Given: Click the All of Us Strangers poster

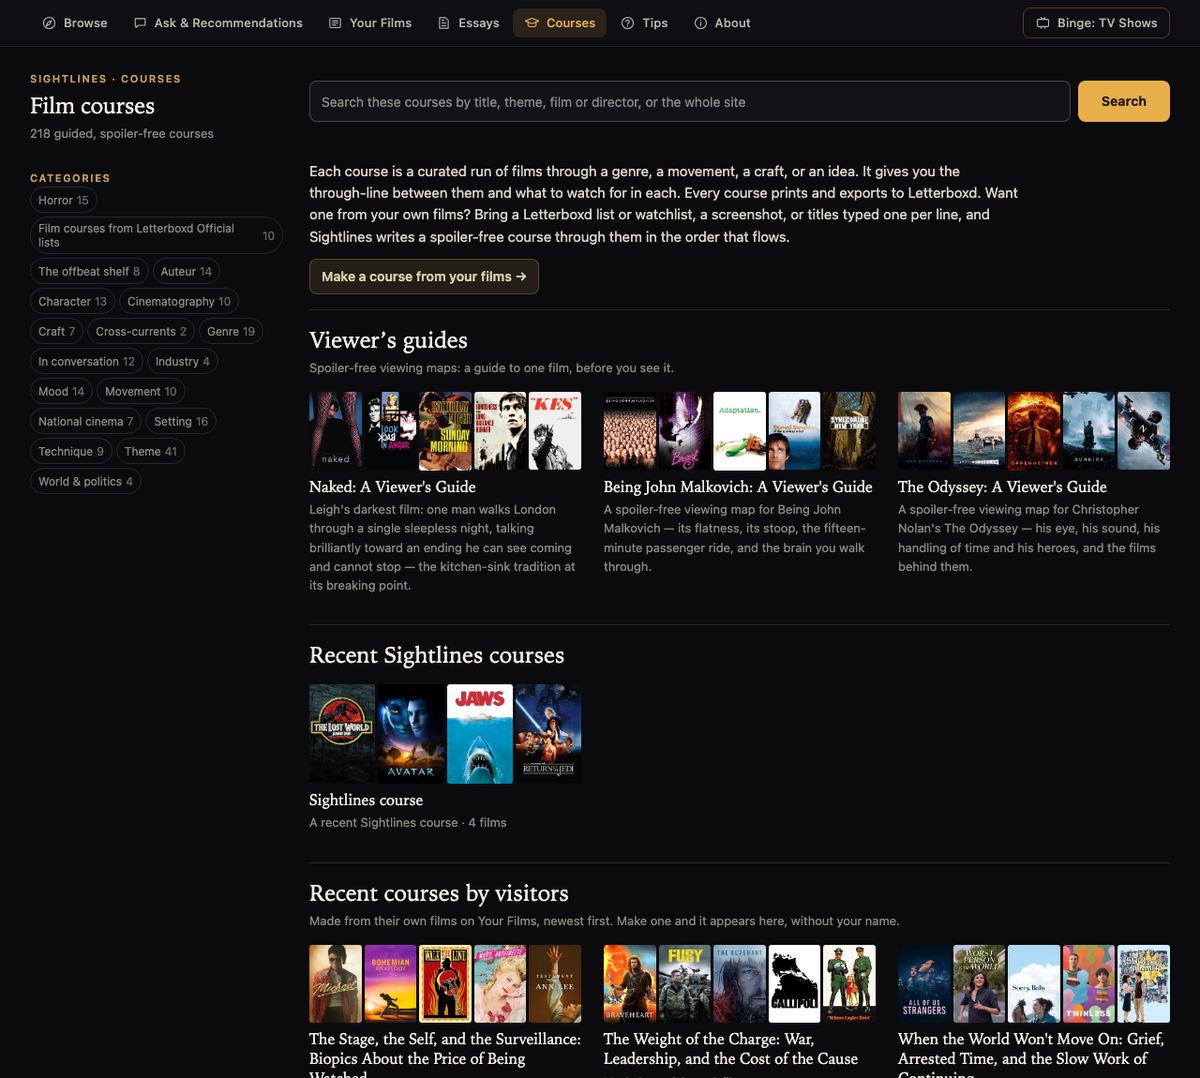Looking at the screenshot, I should (x=924, y=984).
